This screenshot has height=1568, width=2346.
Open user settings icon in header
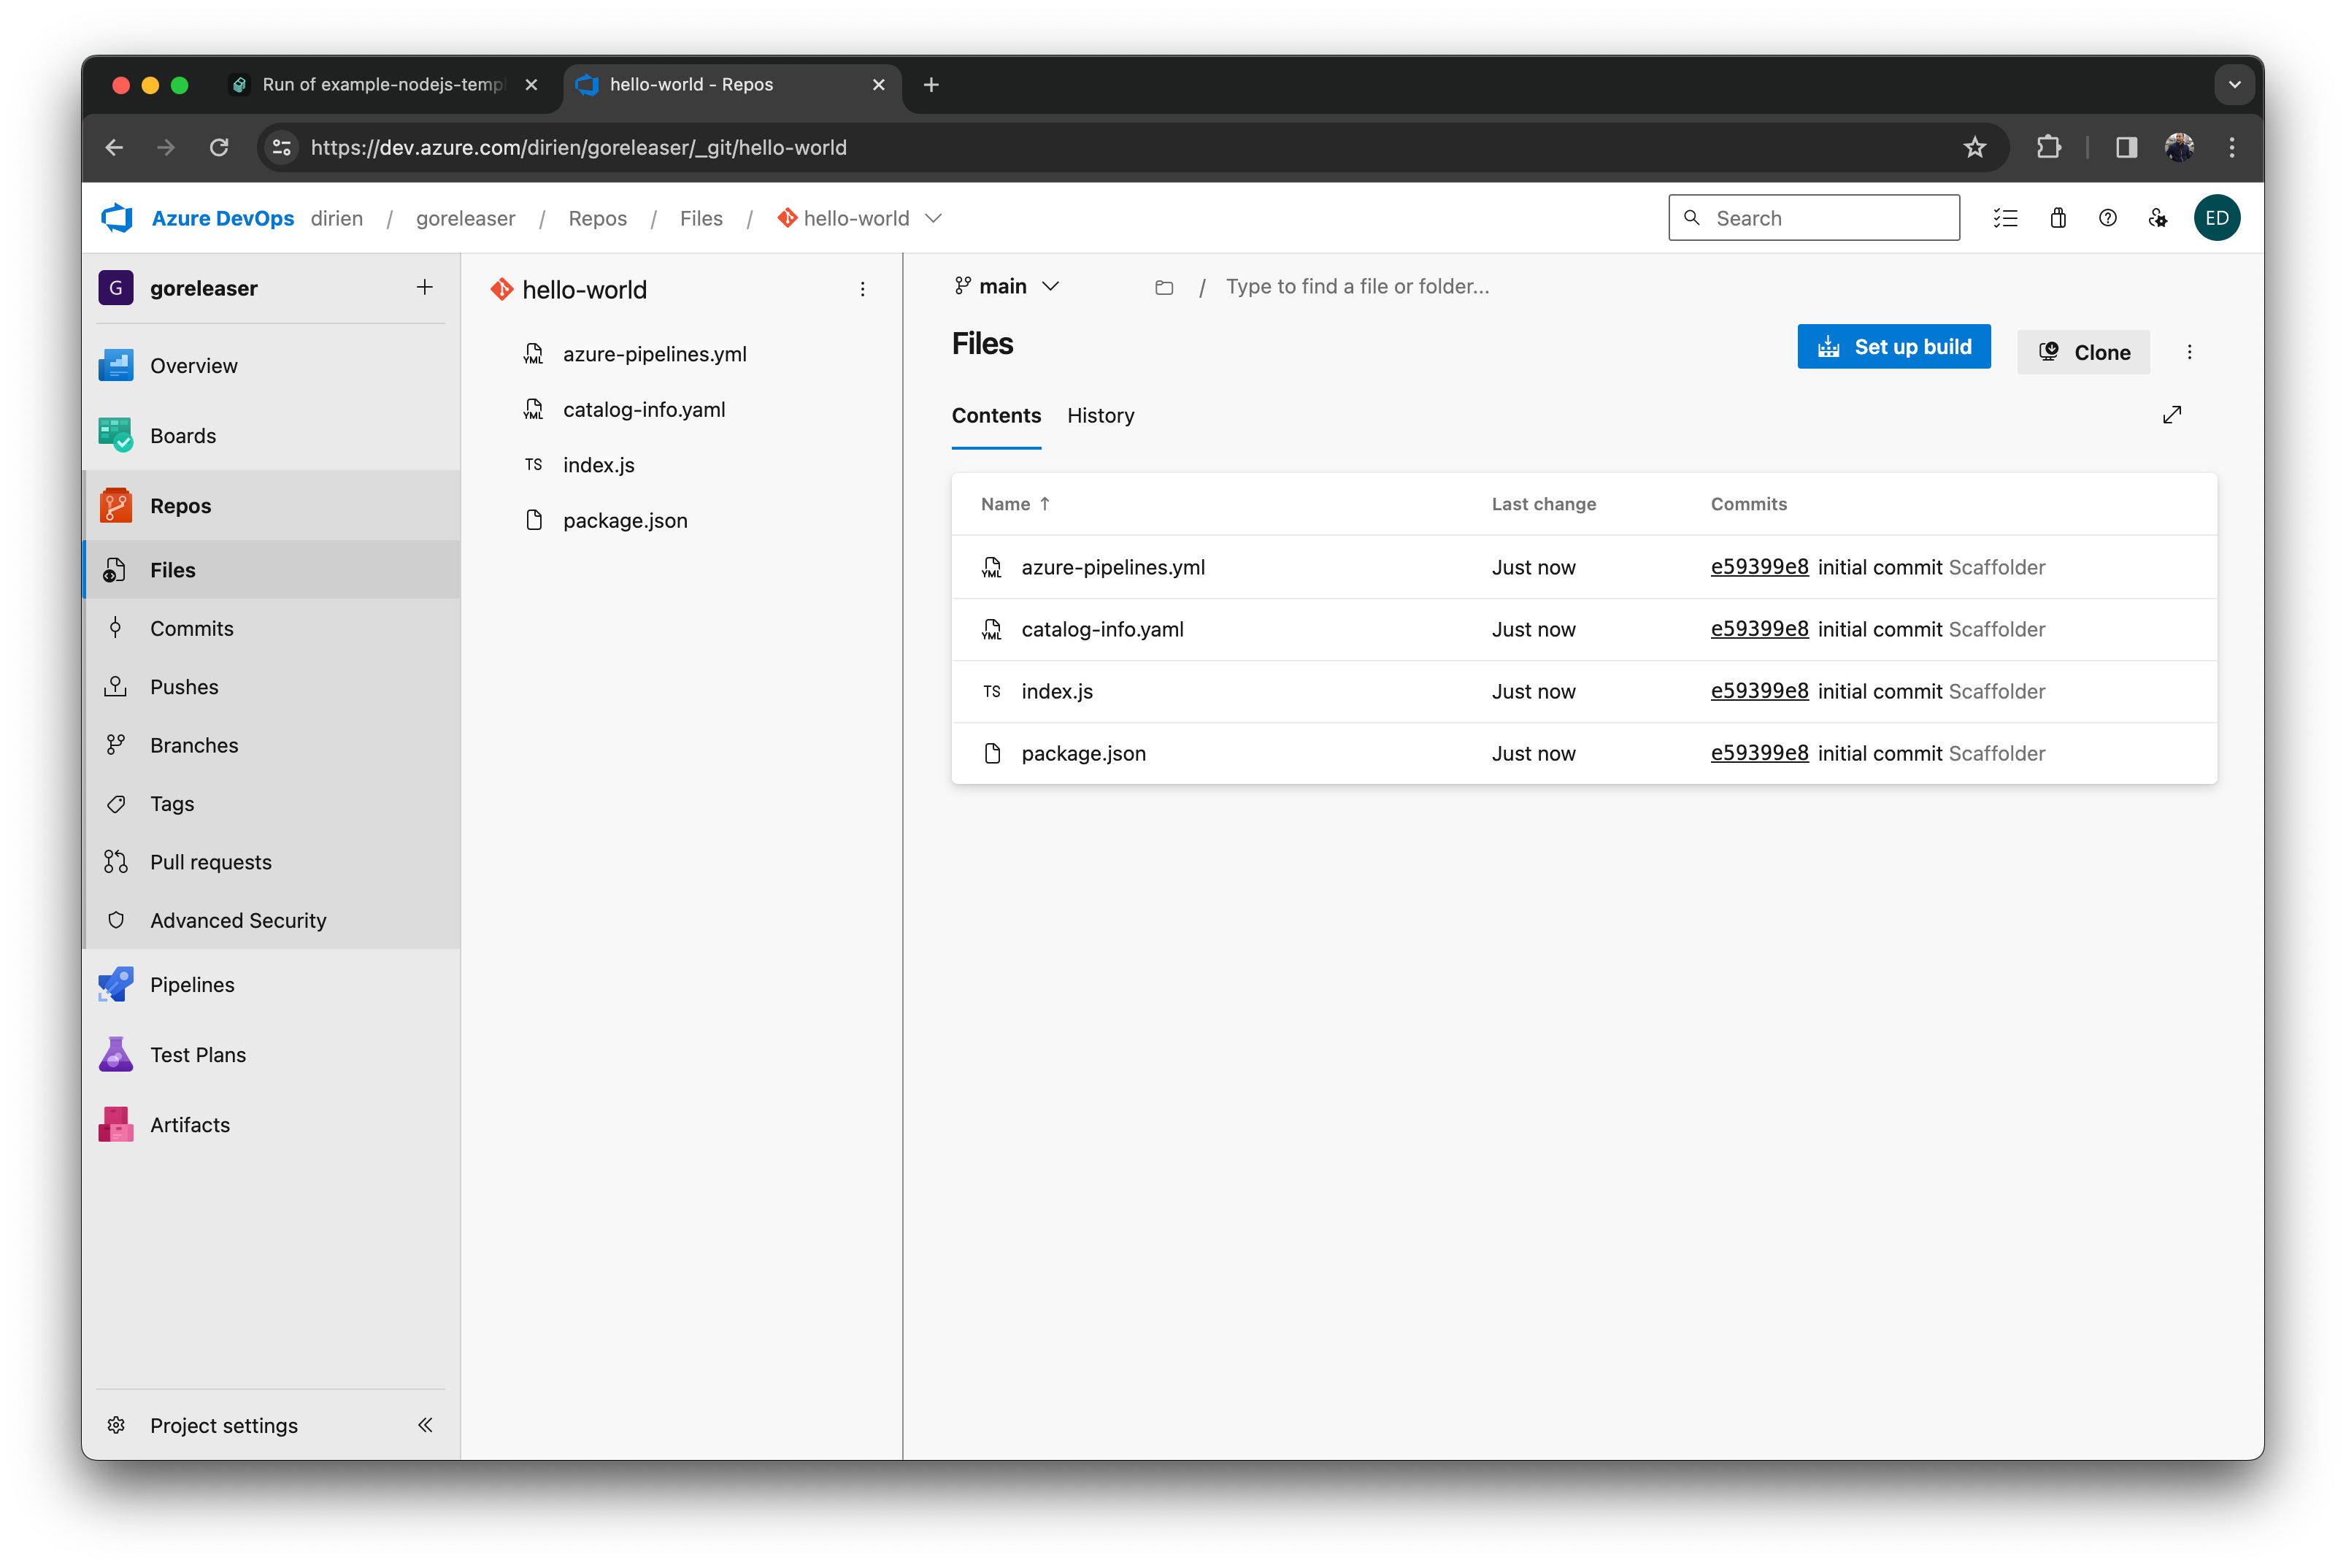pos(2157,218)
